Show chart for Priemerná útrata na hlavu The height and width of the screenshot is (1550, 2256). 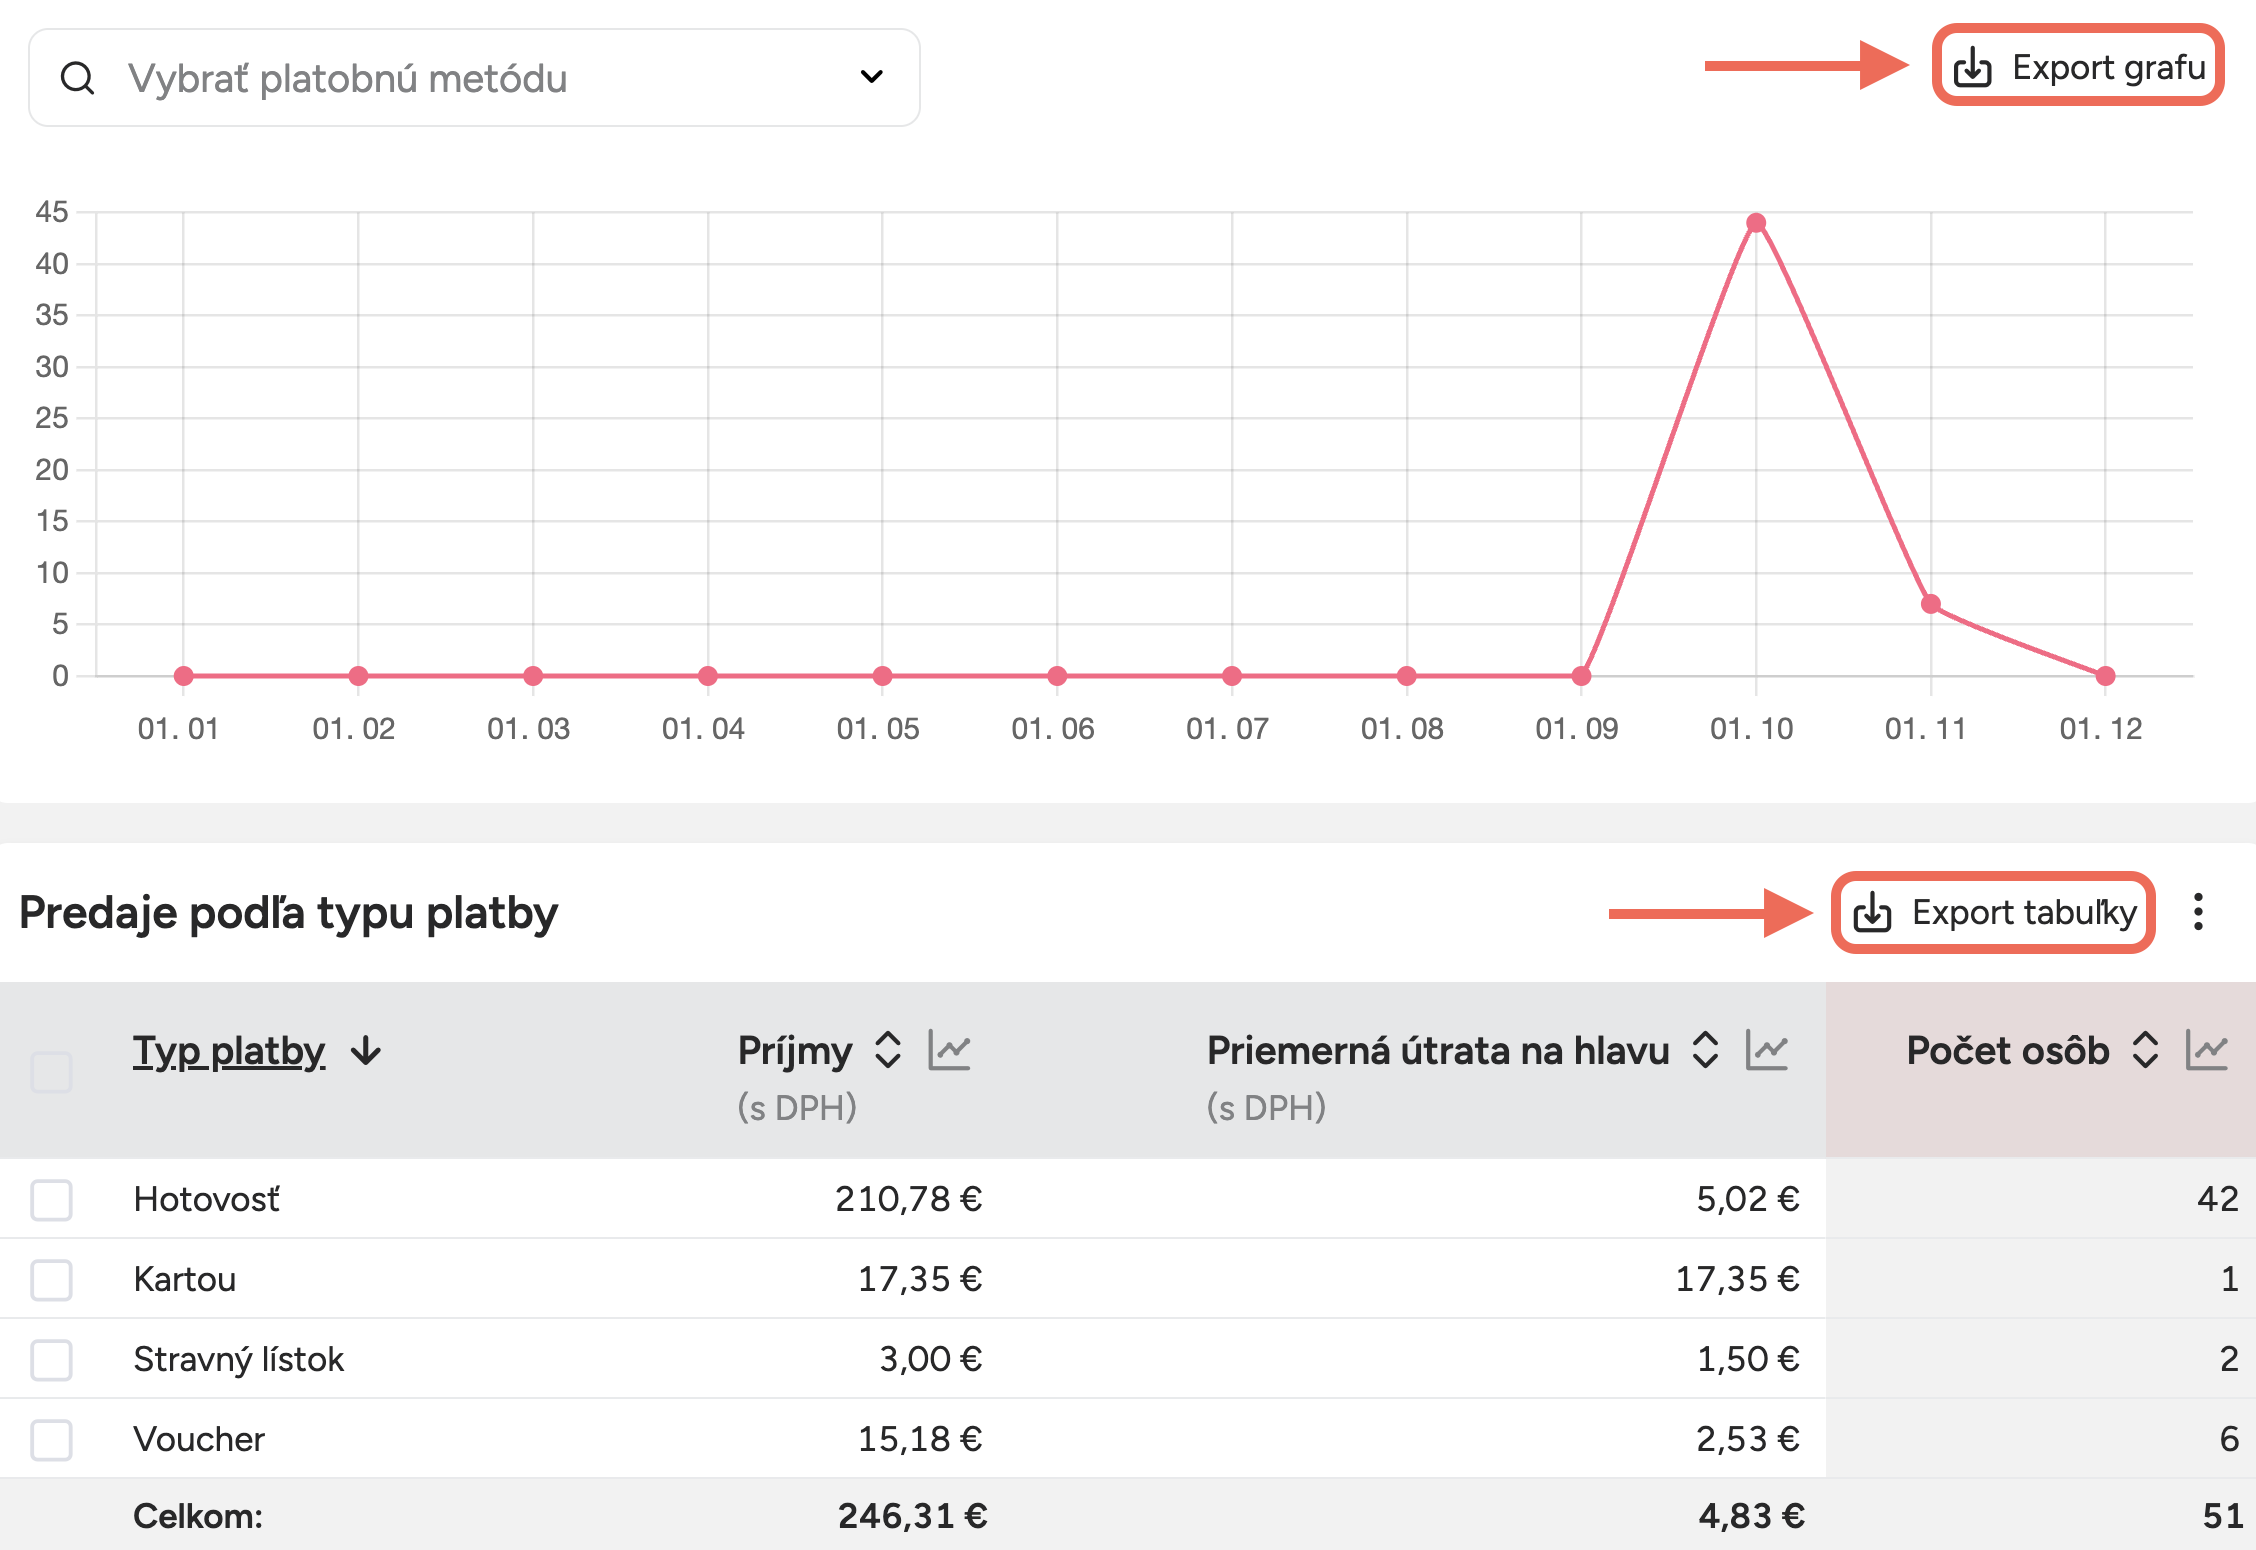pos(1766,1050)
